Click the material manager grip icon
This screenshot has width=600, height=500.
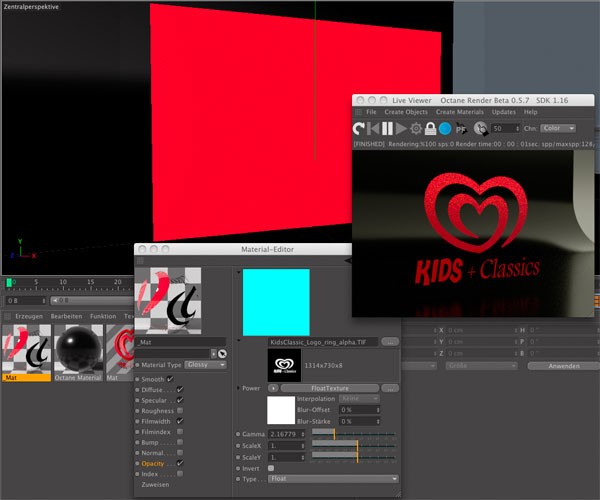(x=7, y=316)
